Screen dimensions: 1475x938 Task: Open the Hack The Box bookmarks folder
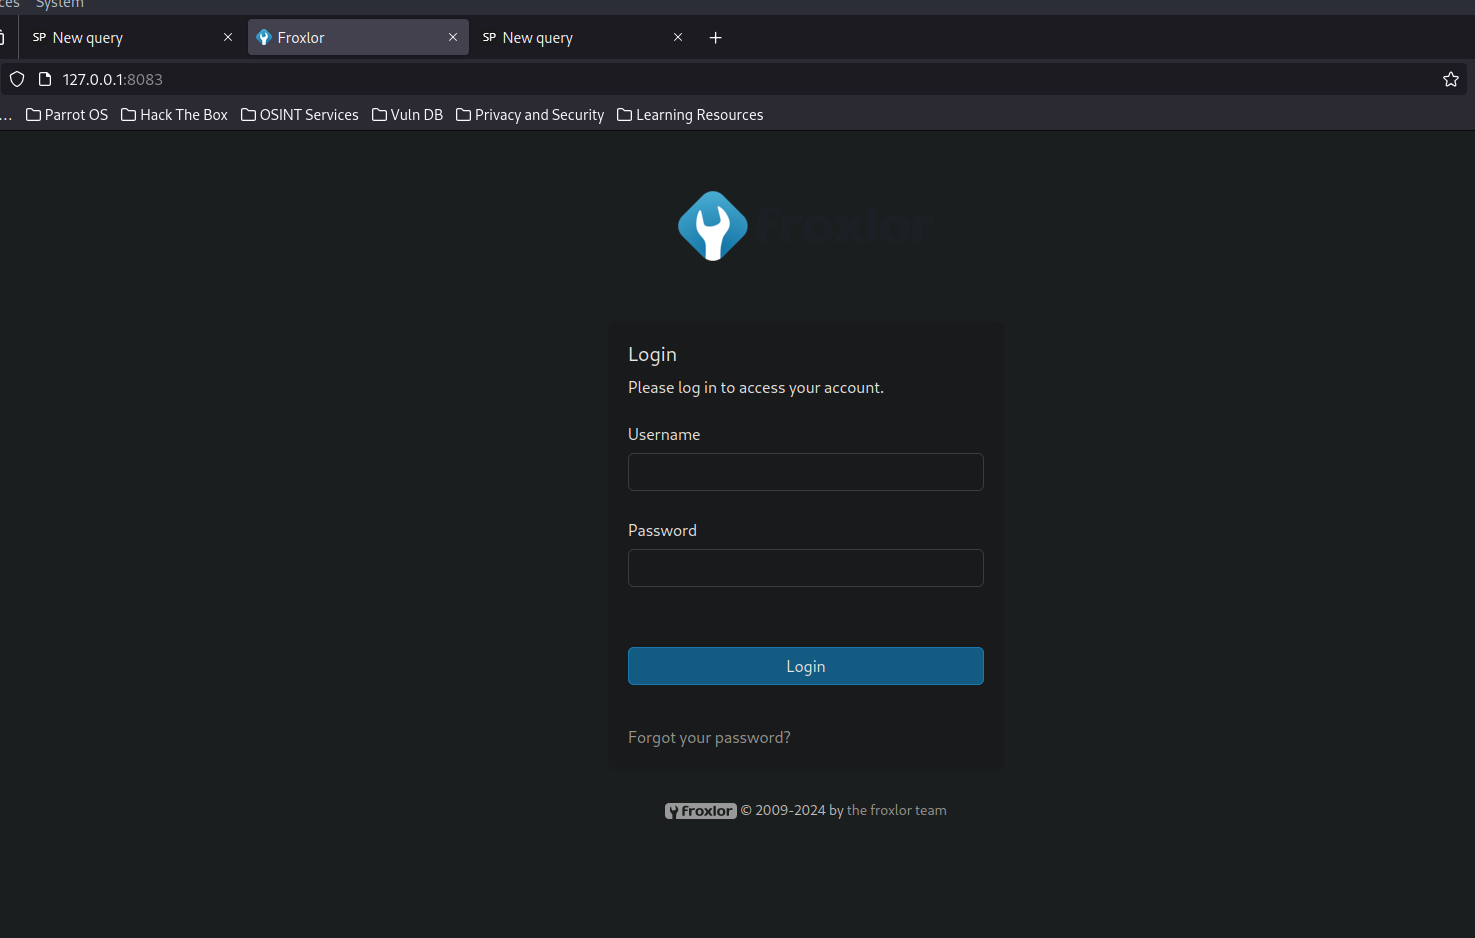(174, 115)
